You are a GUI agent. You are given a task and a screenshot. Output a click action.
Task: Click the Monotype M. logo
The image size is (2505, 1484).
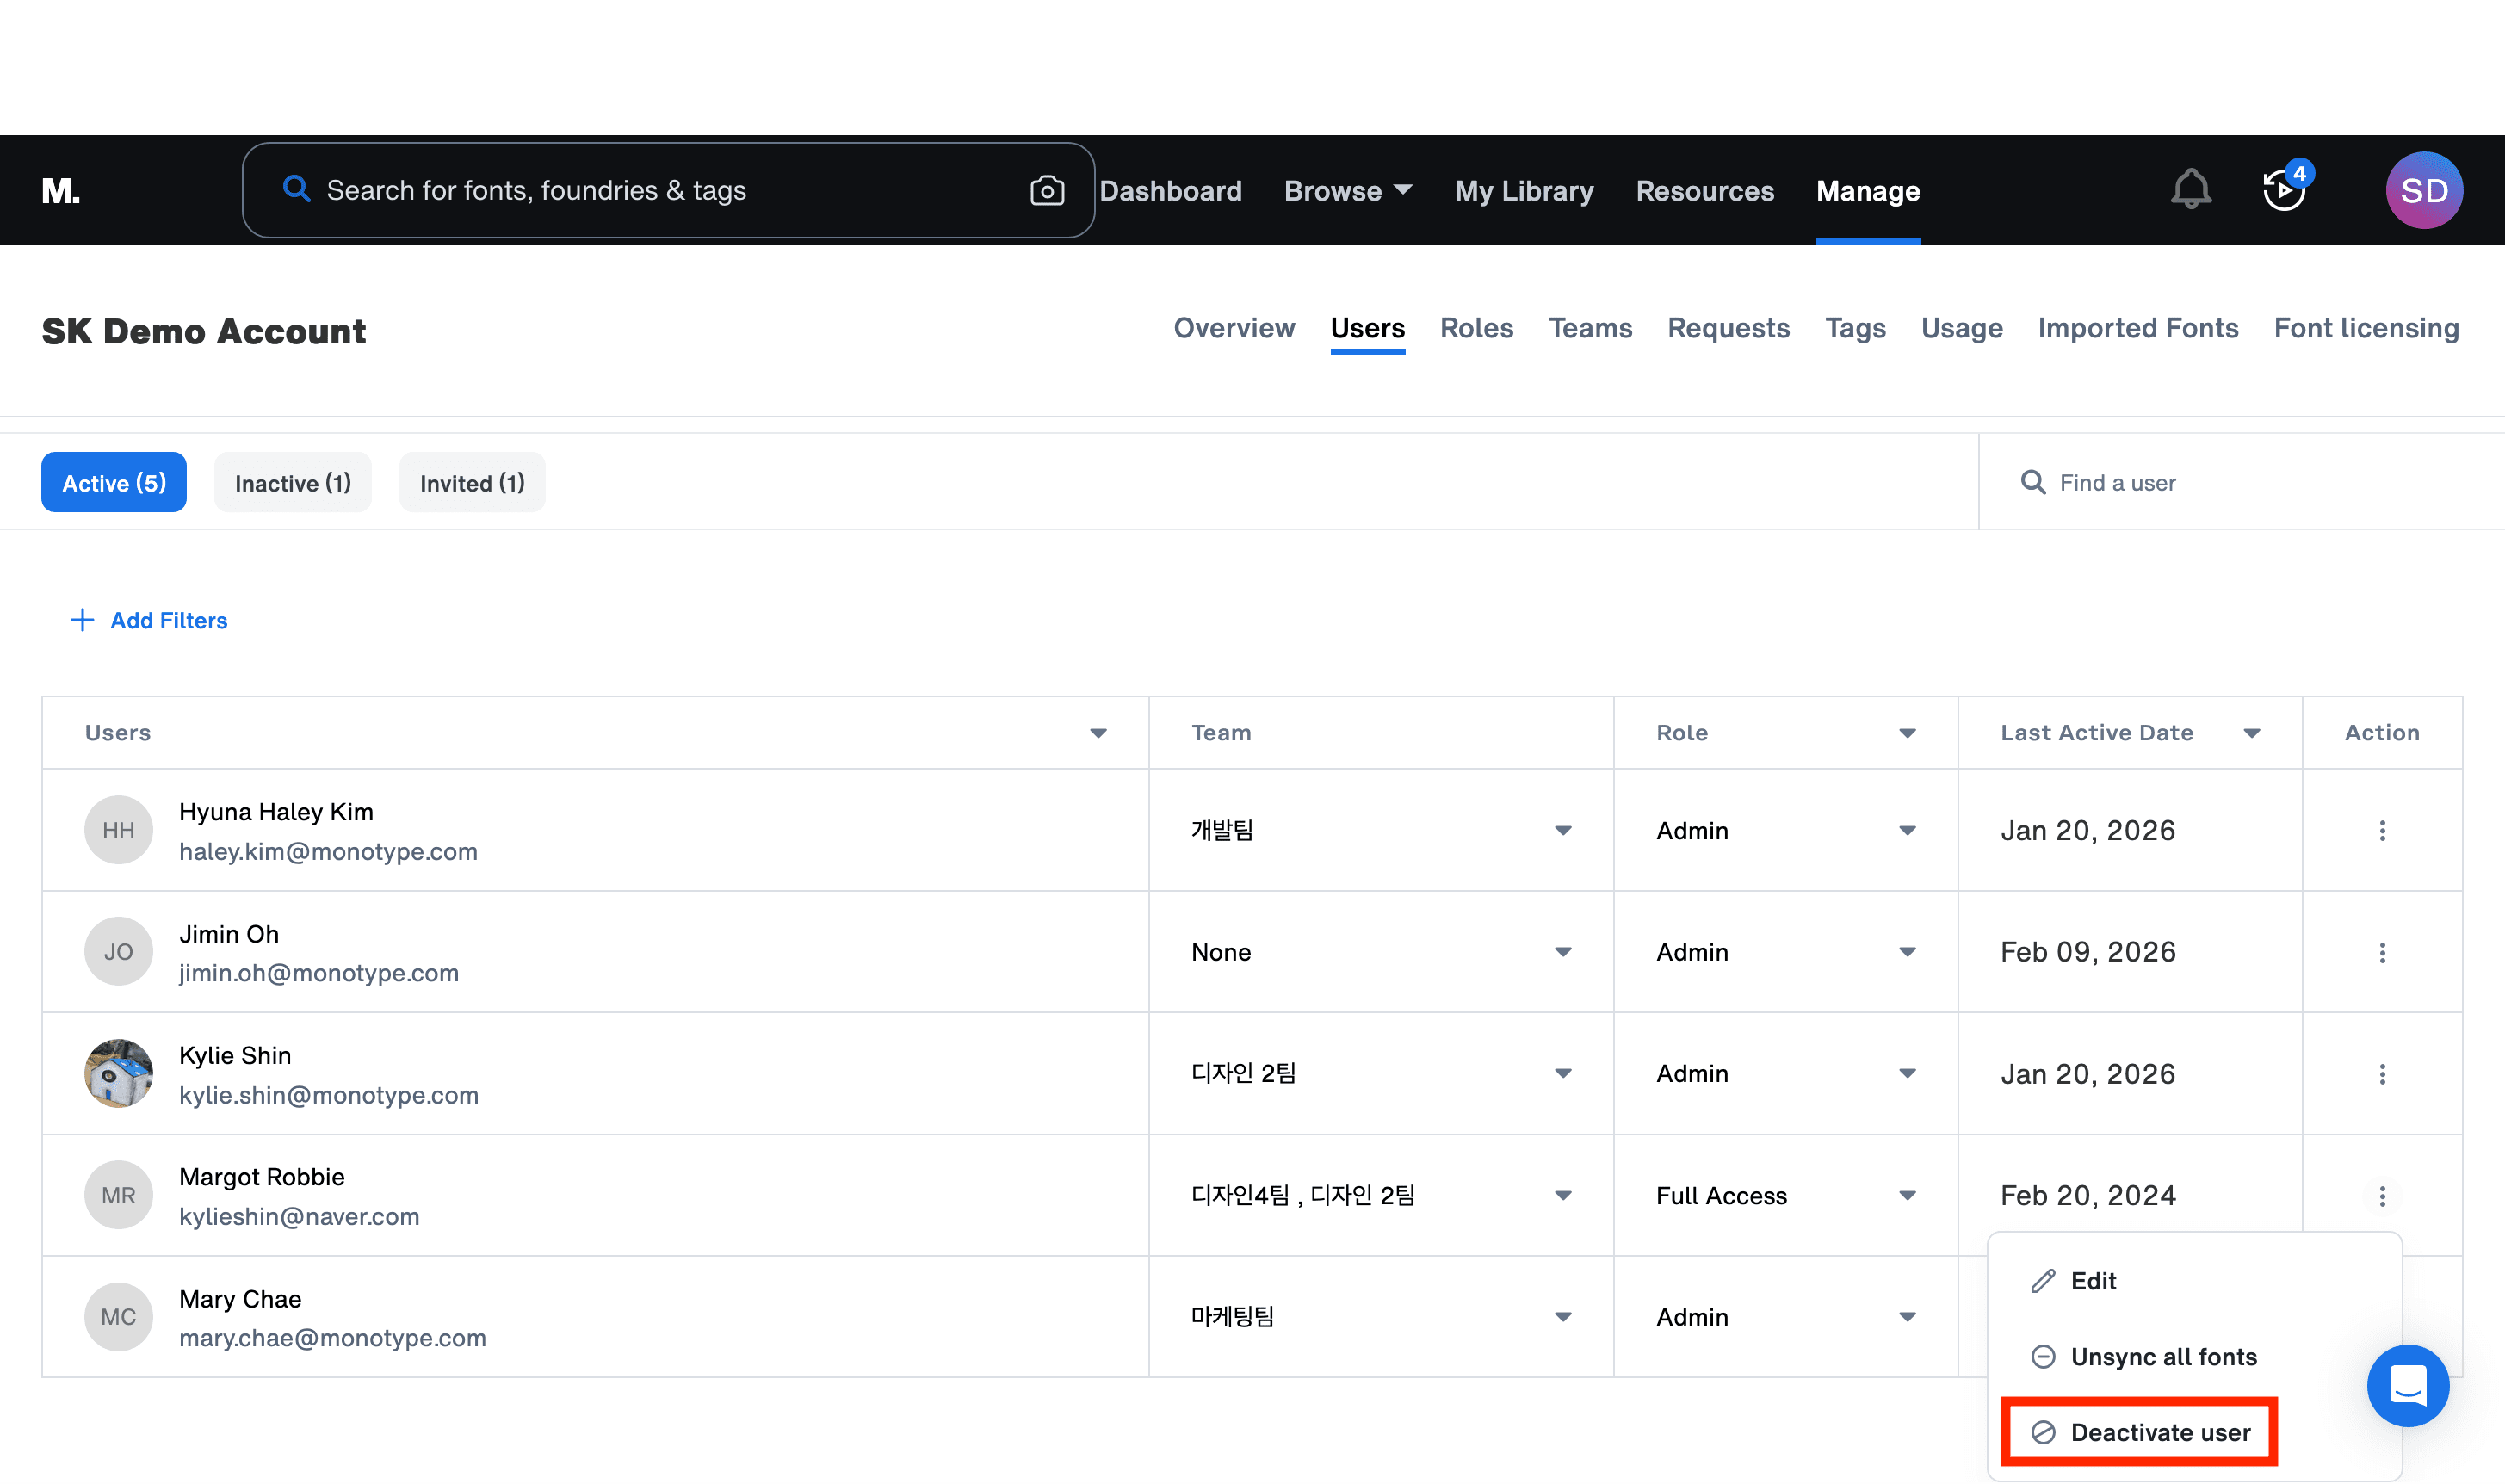[61, 190]
